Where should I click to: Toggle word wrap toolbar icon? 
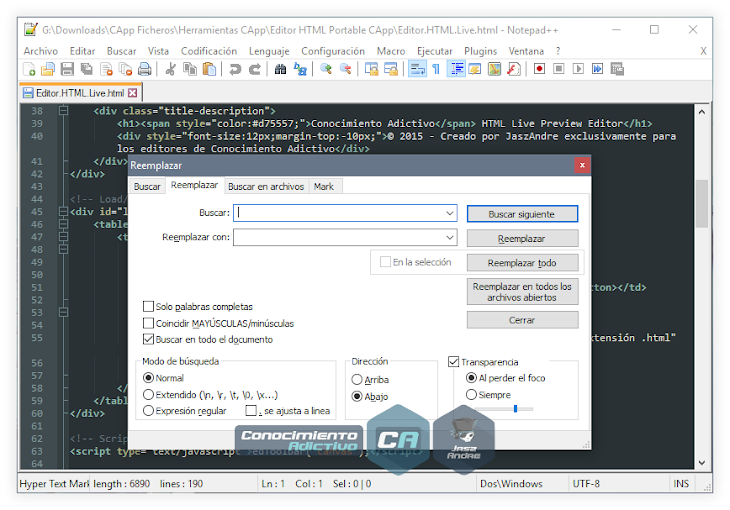point(417,69)
